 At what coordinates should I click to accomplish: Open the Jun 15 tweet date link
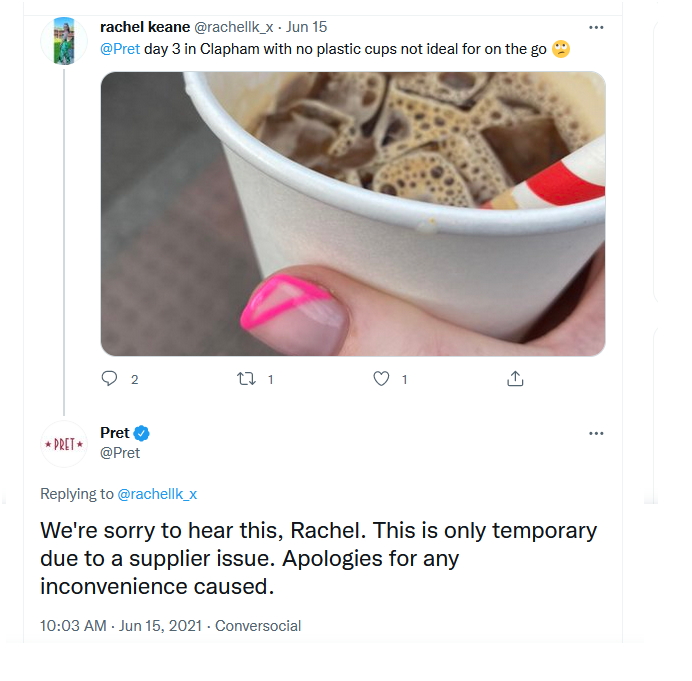(x=307, y=27)
